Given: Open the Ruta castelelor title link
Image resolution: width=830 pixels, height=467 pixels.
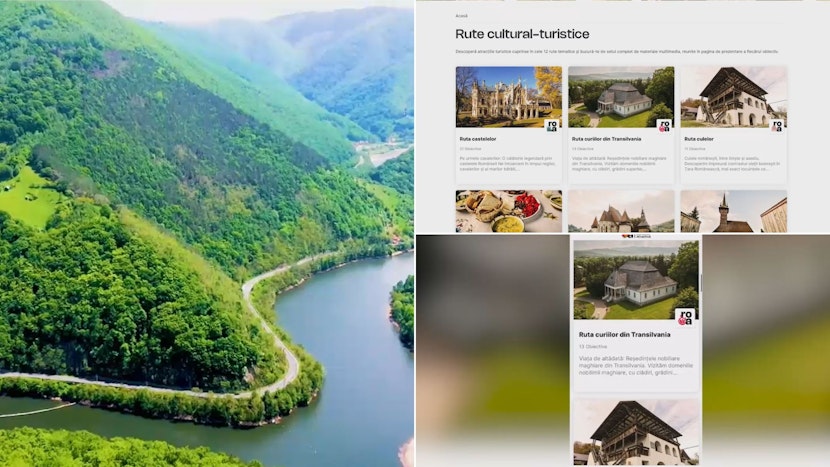Looking at the screenshot, I should click(x=477, y=139).
